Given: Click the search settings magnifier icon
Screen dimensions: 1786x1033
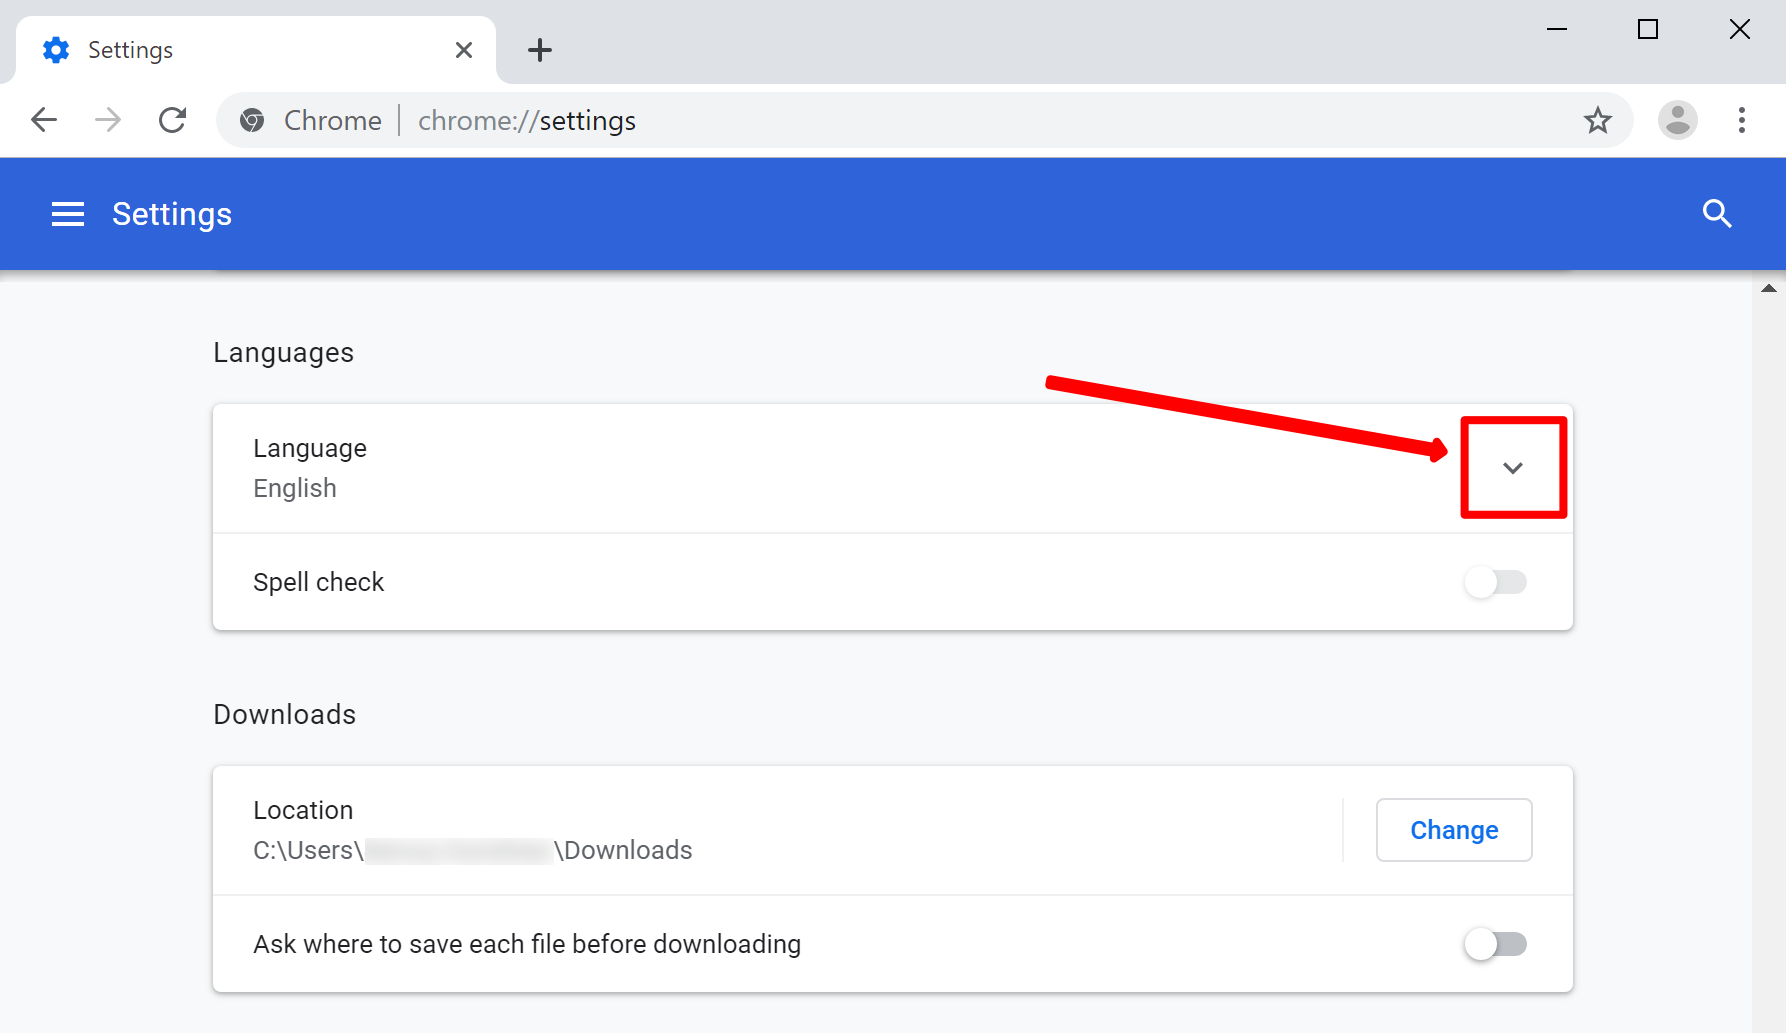Looking at the screenshot, I should [1716, 214].
